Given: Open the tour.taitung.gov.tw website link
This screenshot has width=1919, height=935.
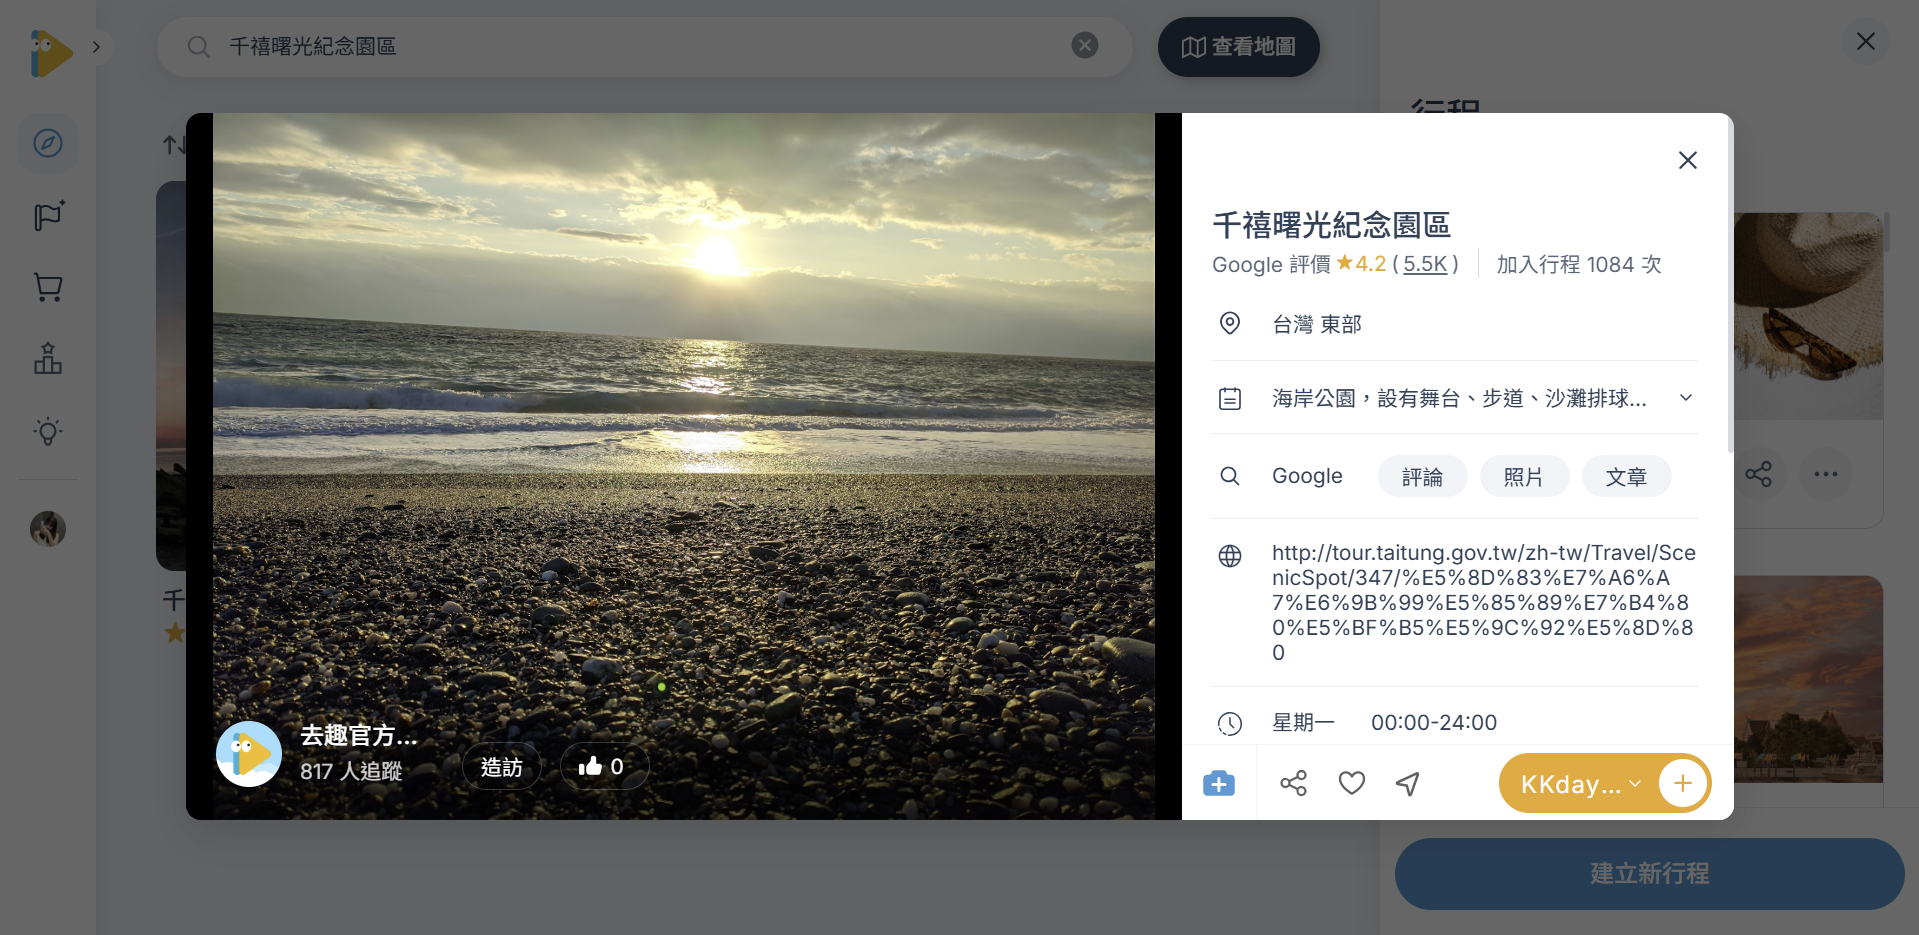Looking at the screenshot, I should coord(1480,600).
